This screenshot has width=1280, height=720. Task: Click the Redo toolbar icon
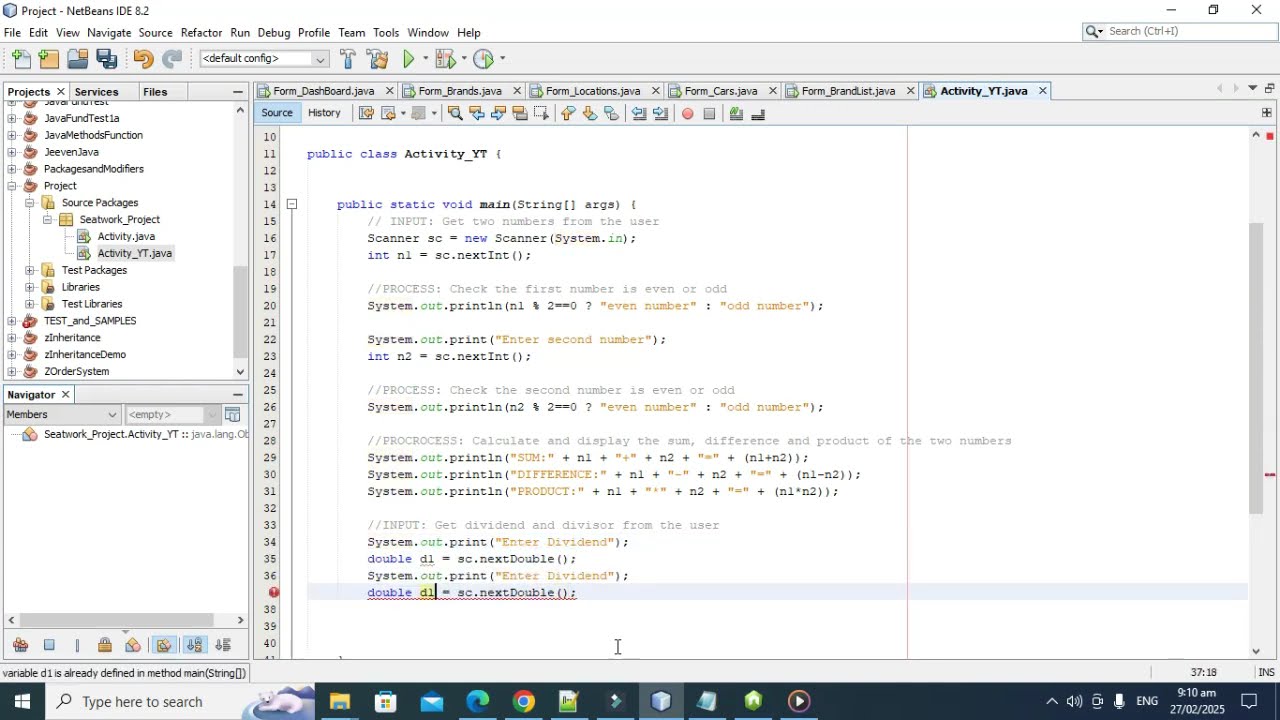[x=172, y=59]
